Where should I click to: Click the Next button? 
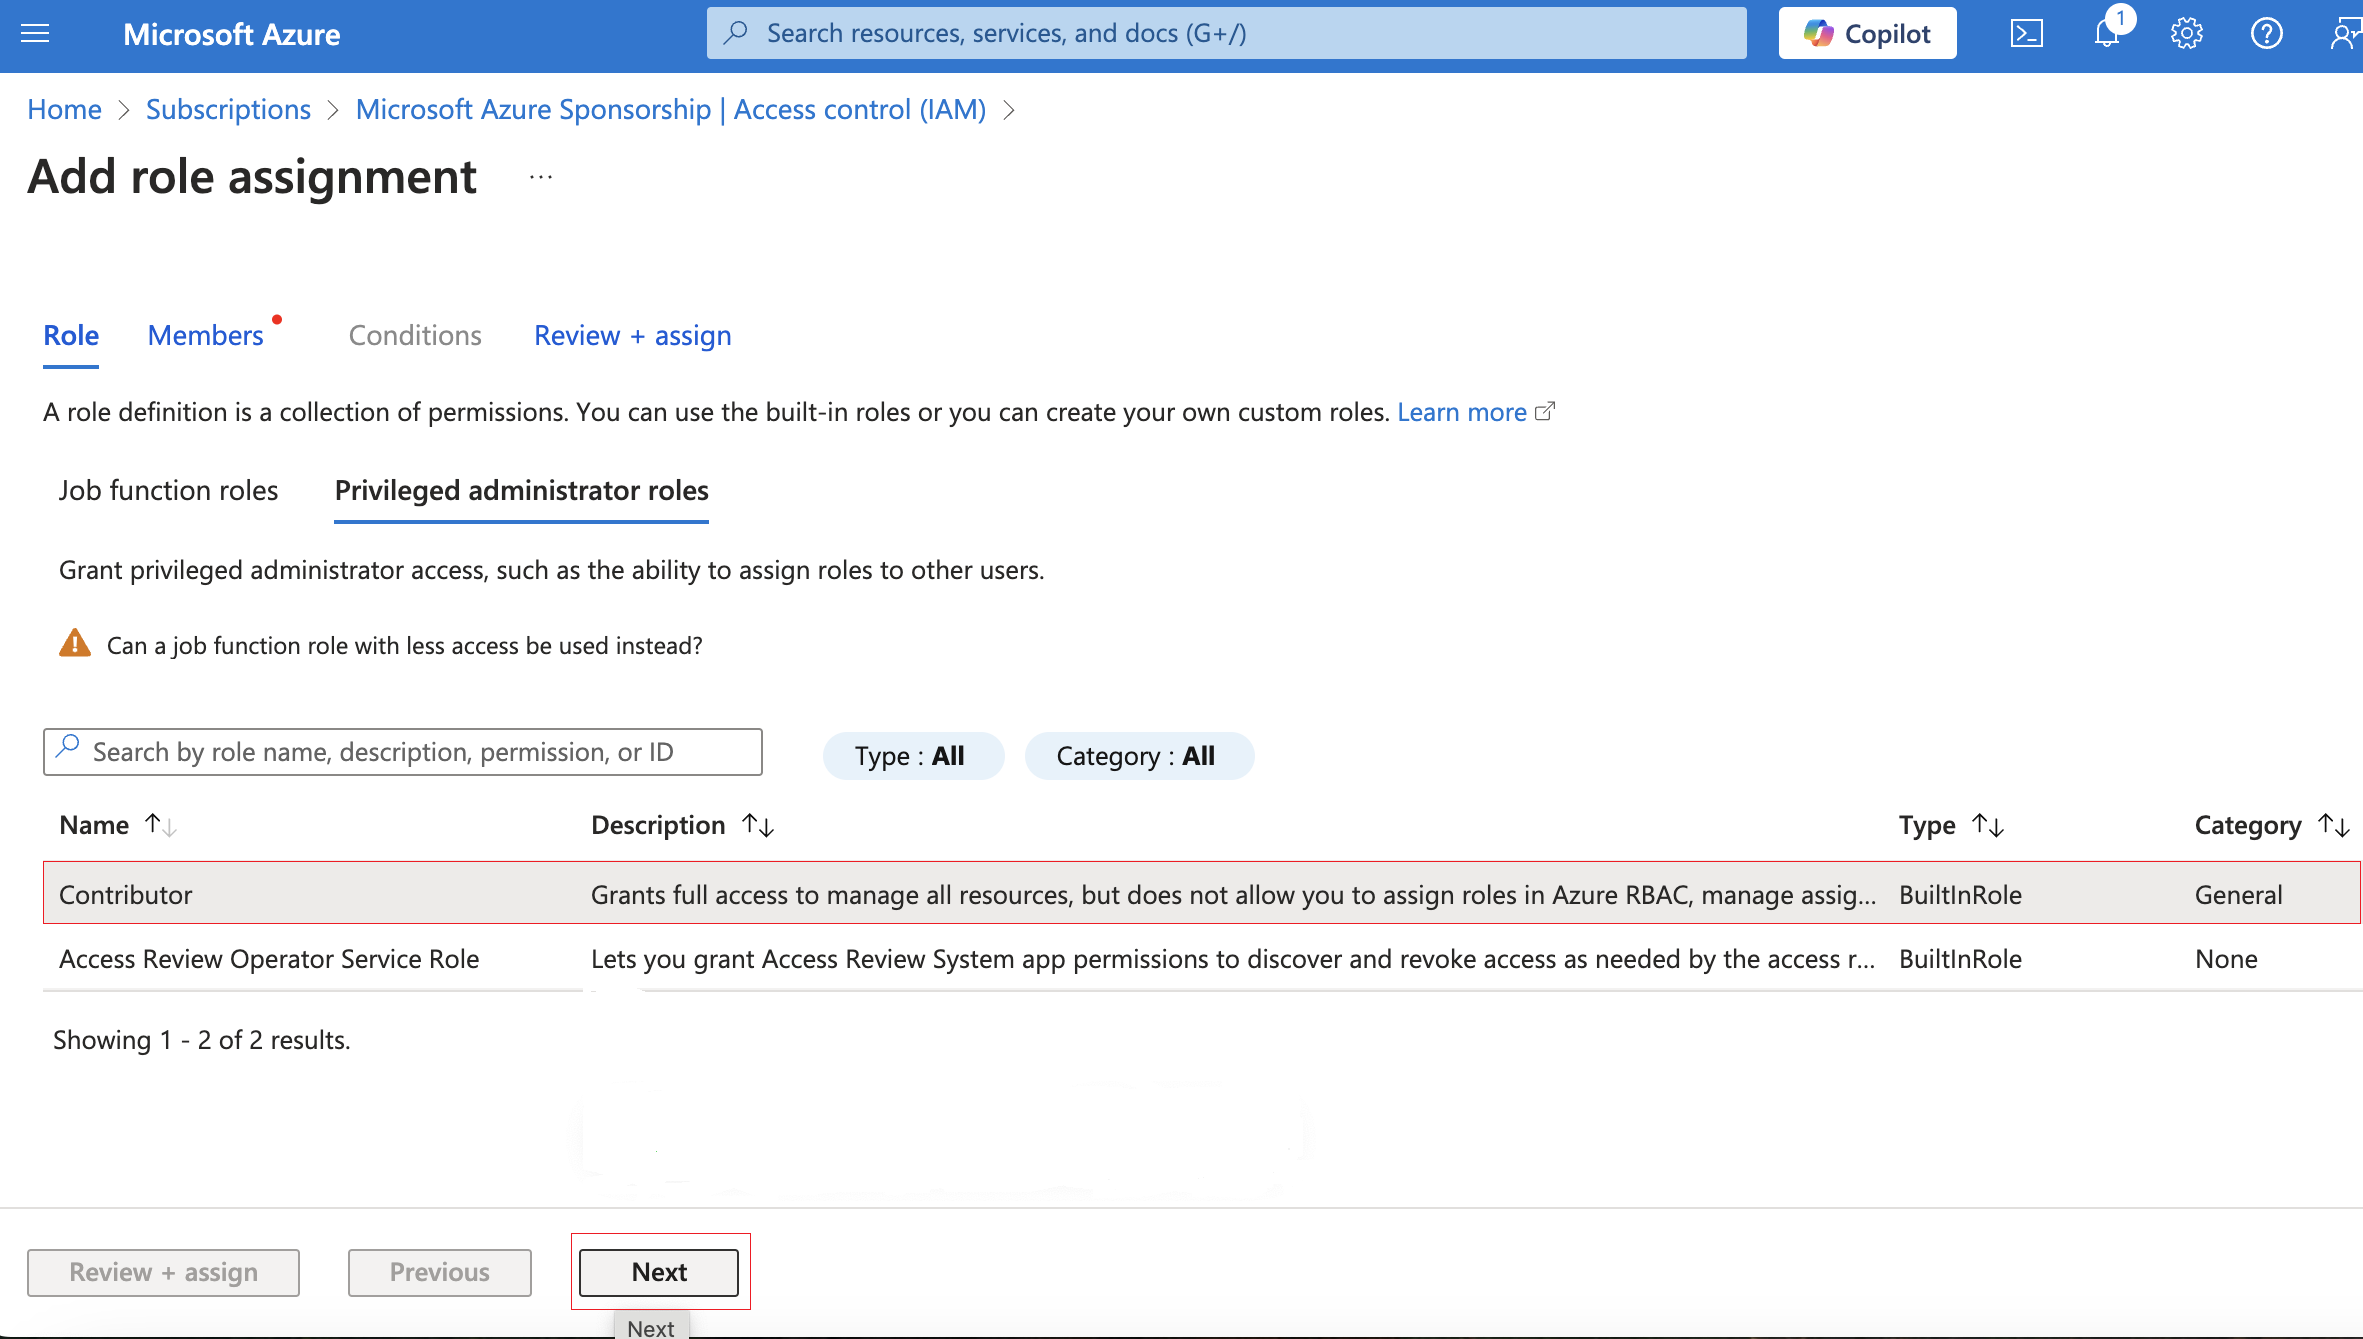[659, 1272]
